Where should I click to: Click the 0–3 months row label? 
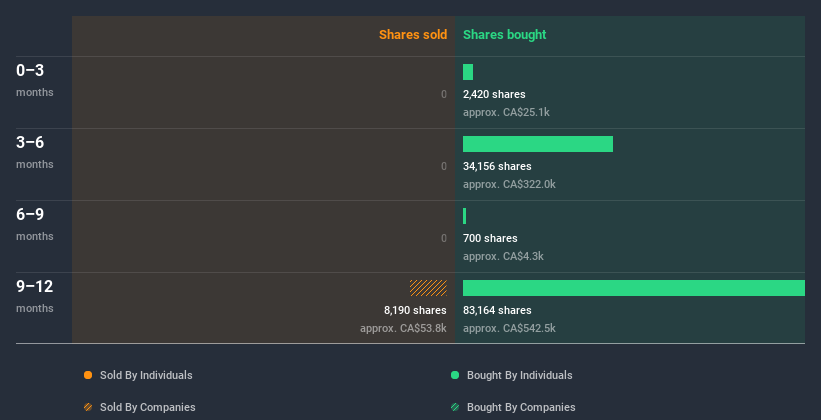(x=35, y=80)
